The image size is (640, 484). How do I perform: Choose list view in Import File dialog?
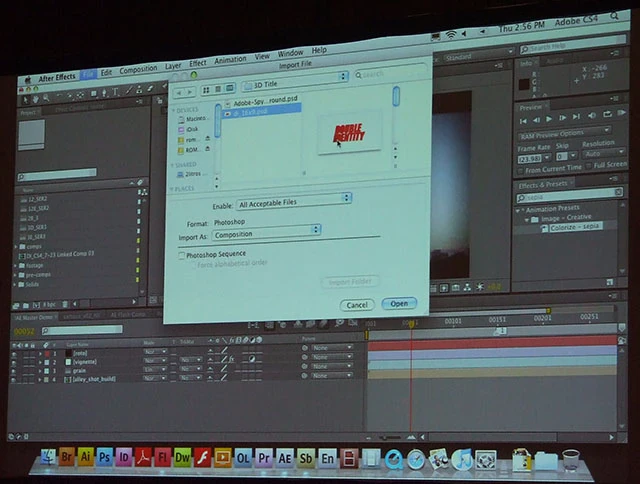click(x=218, y=89)
